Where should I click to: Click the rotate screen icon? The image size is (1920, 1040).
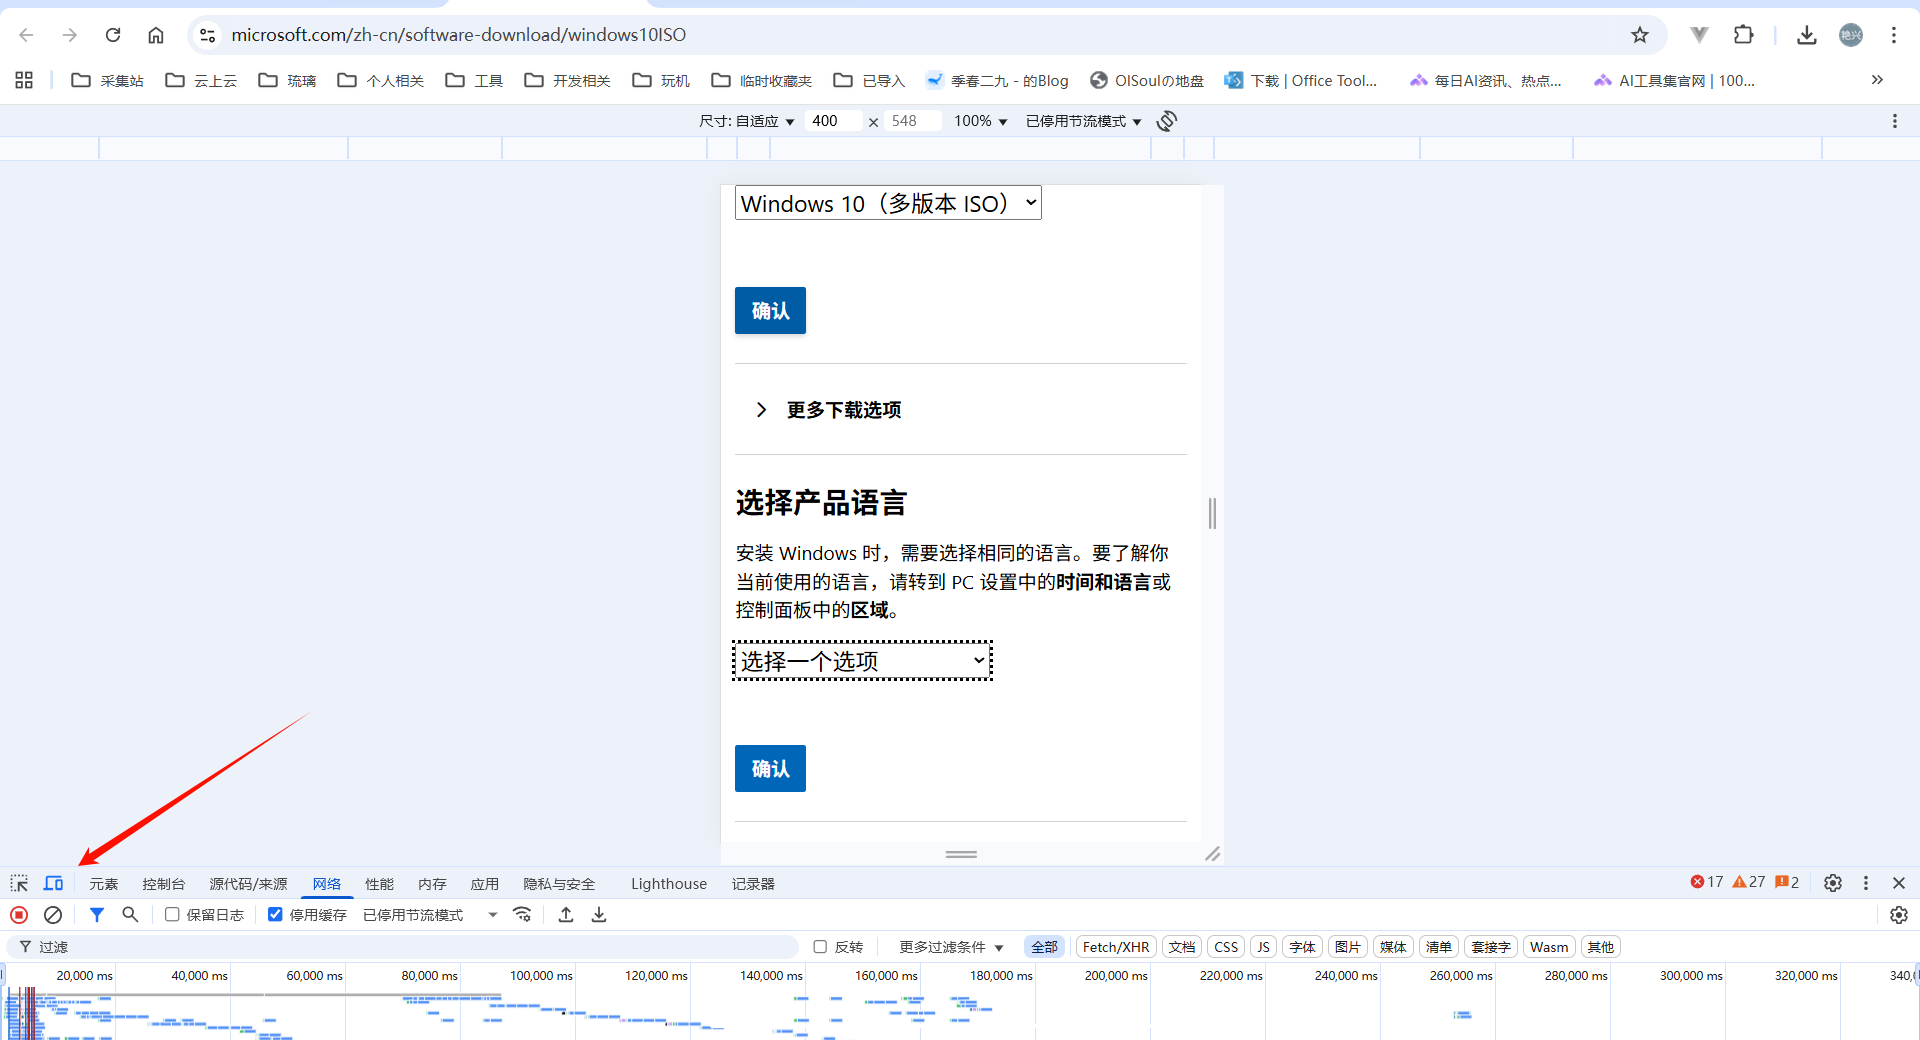coord(1166,121)
